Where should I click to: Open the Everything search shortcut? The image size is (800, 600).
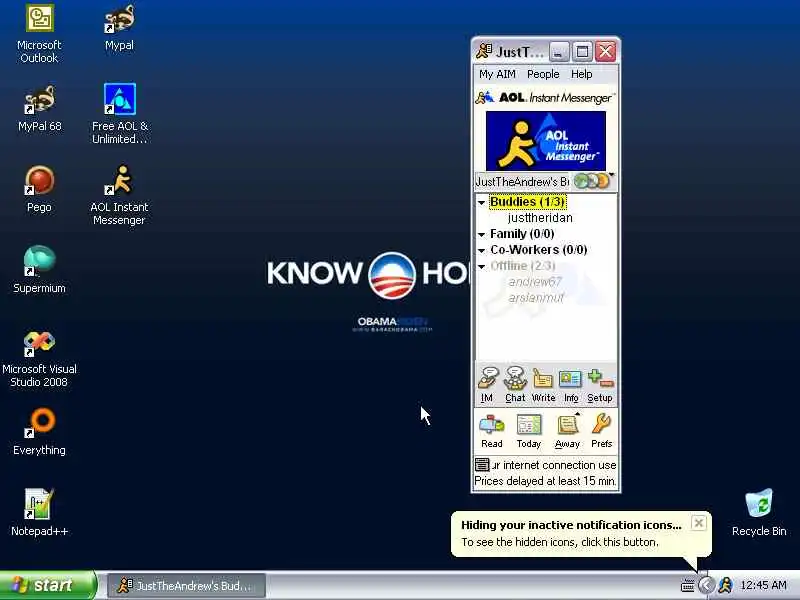coord(39,432)
